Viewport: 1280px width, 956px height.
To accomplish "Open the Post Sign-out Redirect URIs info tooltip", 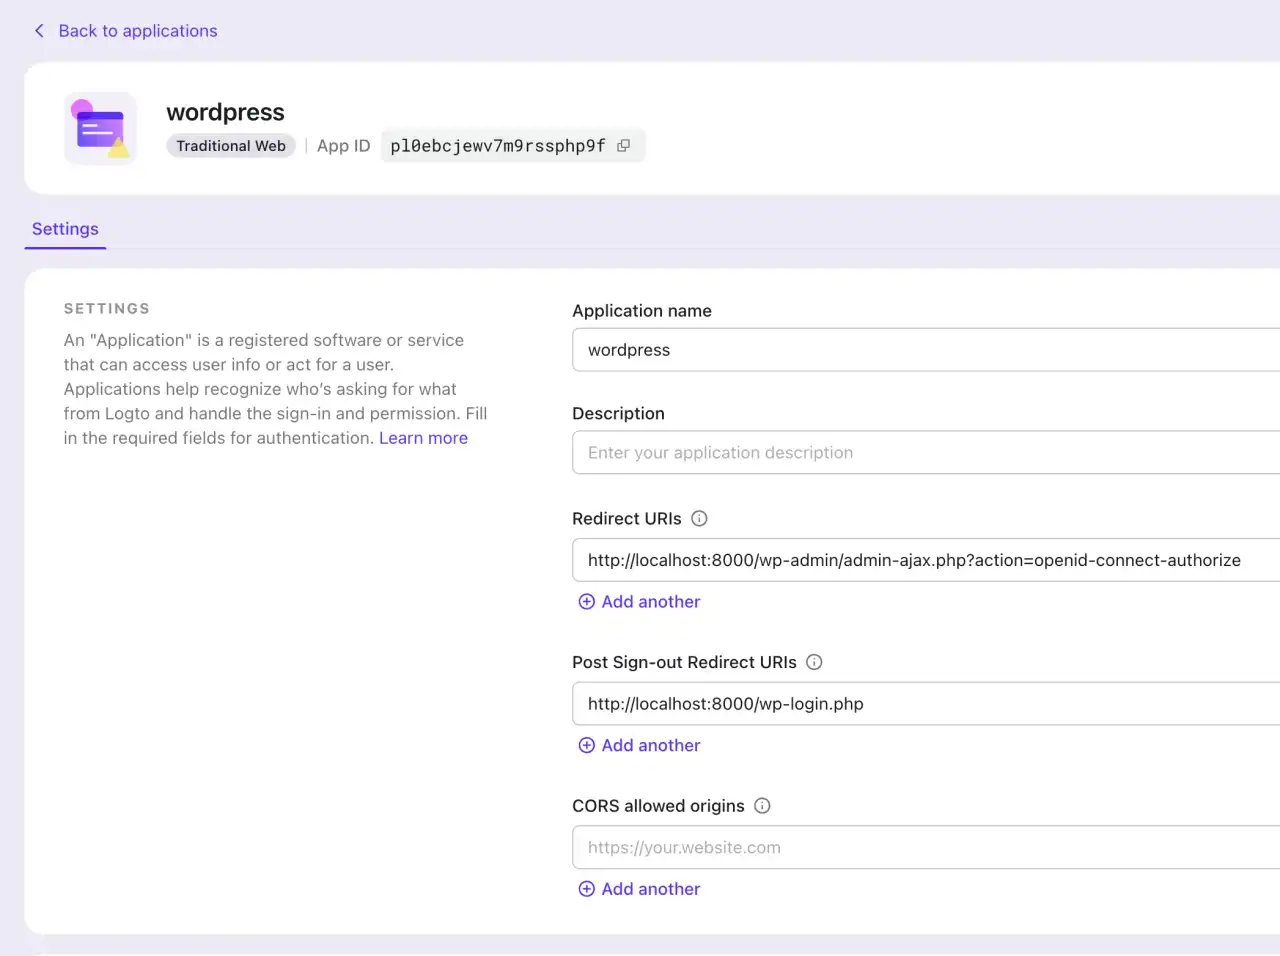I will tap(814, 662).
